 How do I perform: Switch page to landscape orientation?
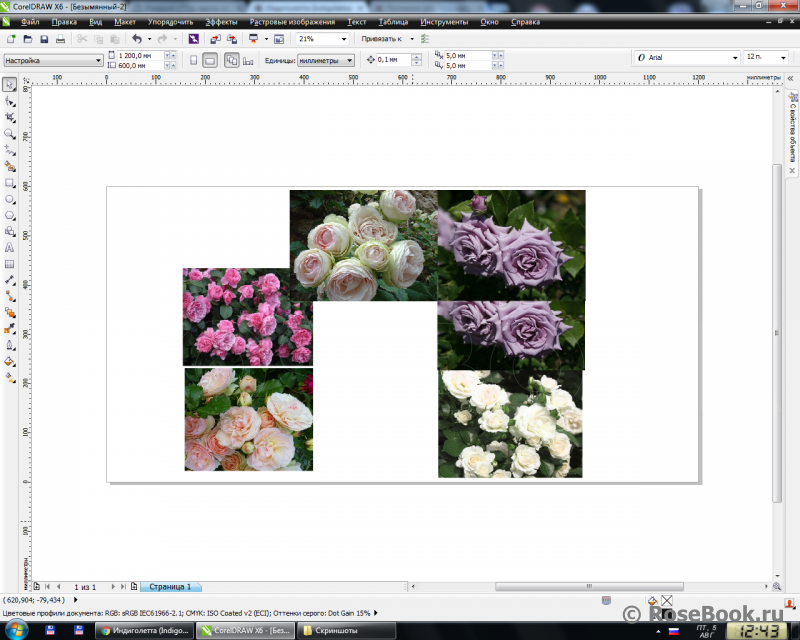pyautogui.click(x=209, y=60)
